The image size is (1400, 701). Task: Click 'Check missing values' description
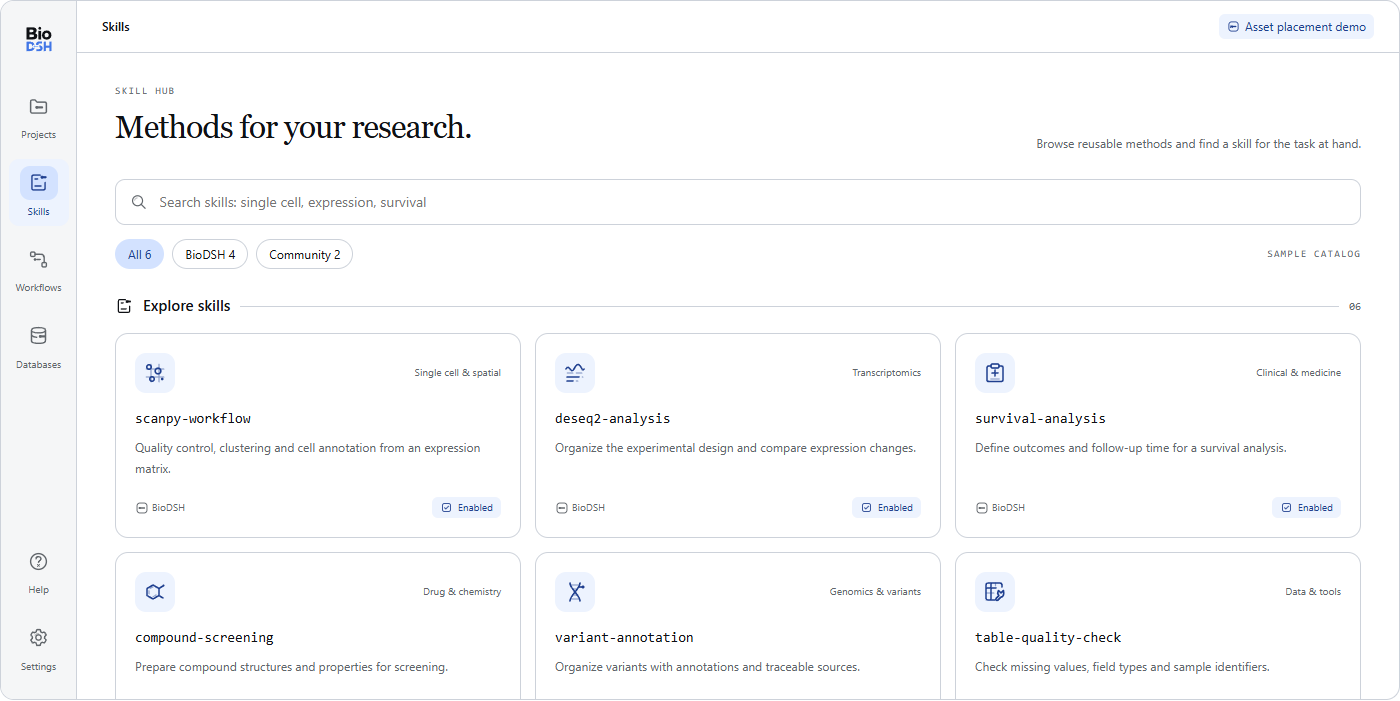(1122, 667)
